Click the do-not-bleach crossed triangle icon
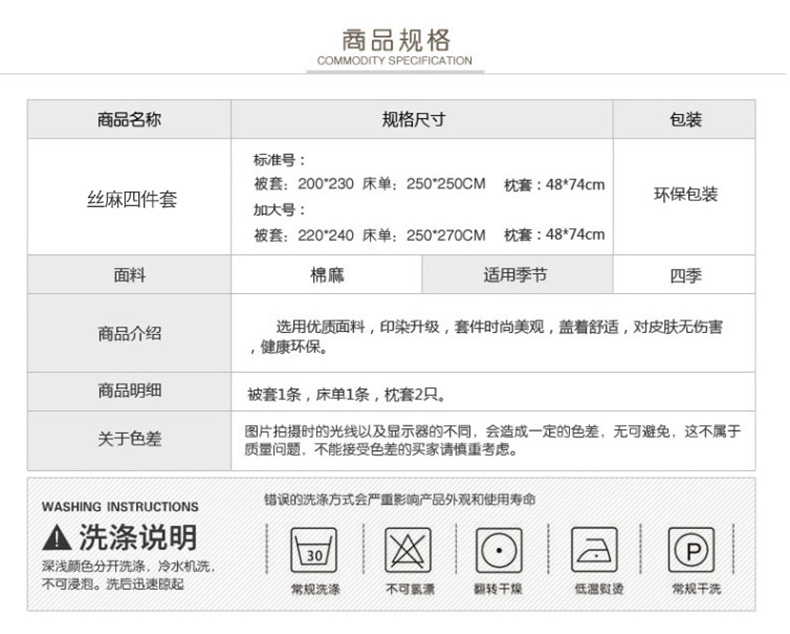The height and width of the screenshot is (634, 790). [407, 550]
